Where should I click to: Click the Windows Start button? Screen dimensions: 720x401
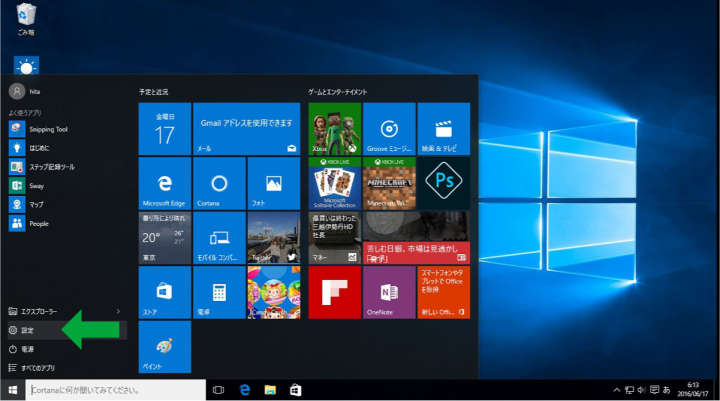tap(13, 390)
